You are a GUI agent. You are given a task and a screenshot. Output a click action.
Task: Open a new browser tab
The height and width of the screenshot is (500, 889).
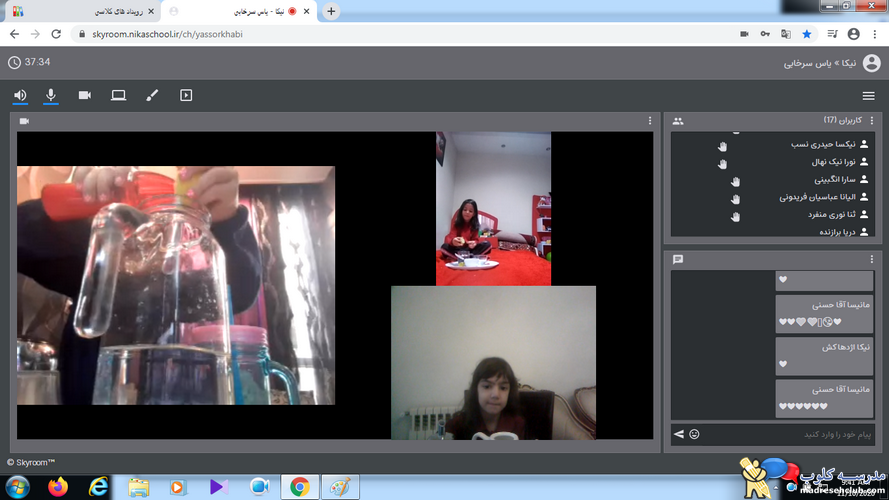pos(331,11)
